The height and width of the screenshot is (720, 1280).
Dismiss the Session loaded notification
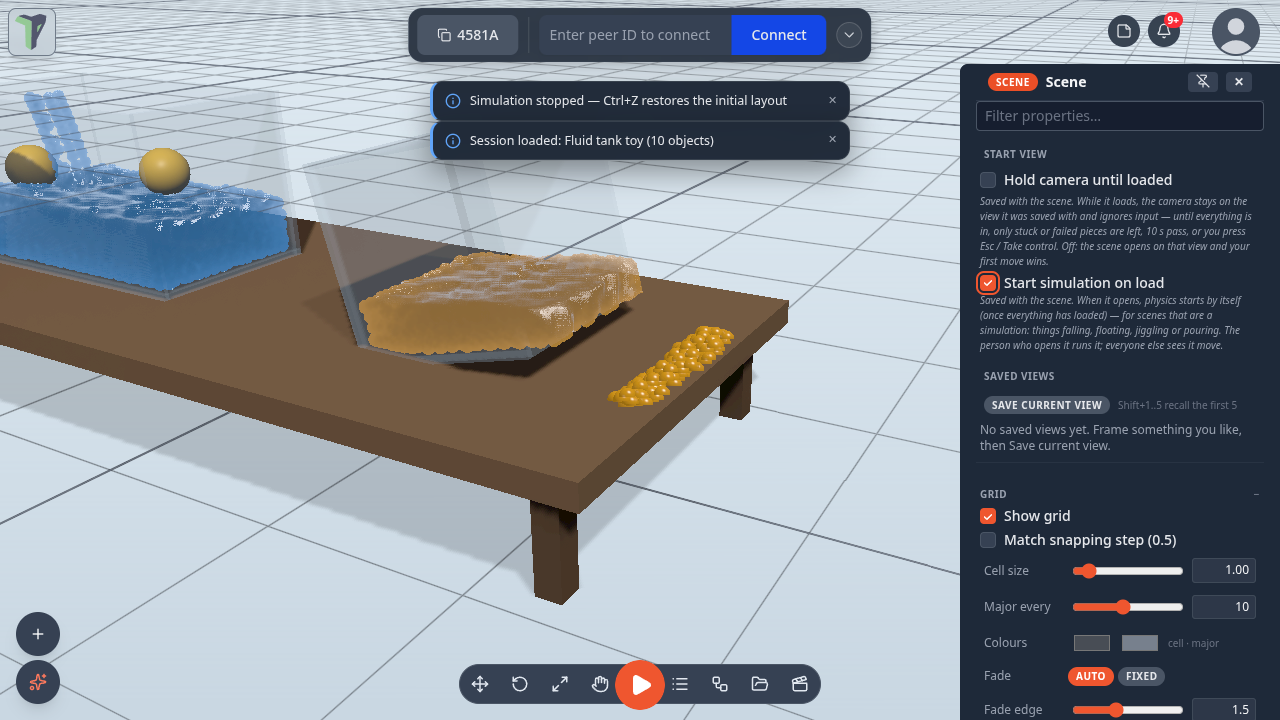(832, 139)
